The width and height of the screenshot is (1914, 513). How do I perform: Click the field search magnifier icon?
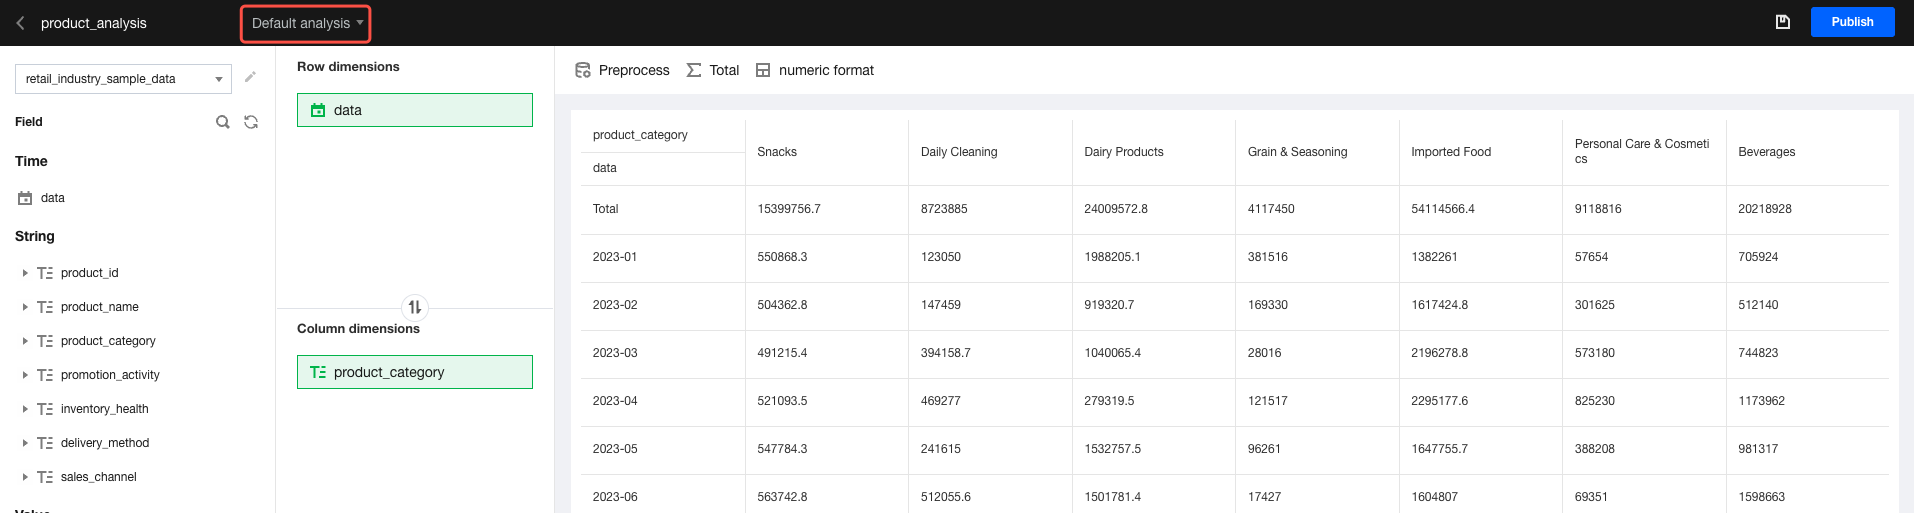(223, 122)
